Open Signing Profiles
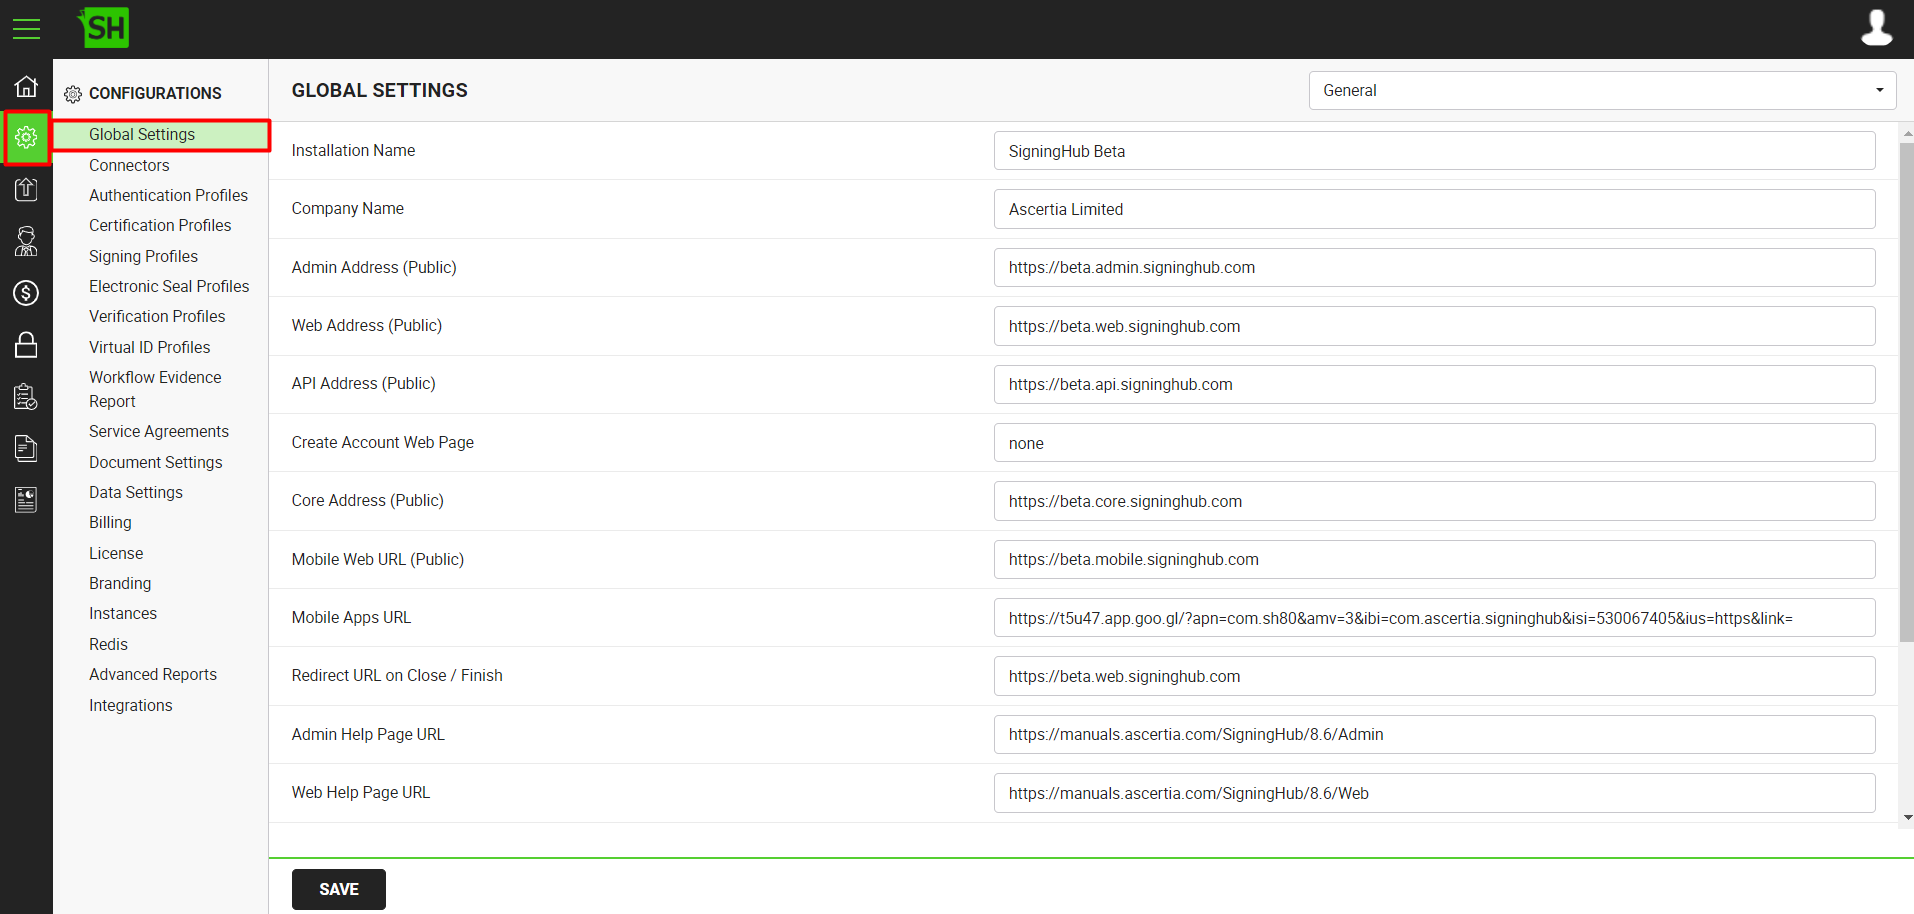 pos(143,256)
